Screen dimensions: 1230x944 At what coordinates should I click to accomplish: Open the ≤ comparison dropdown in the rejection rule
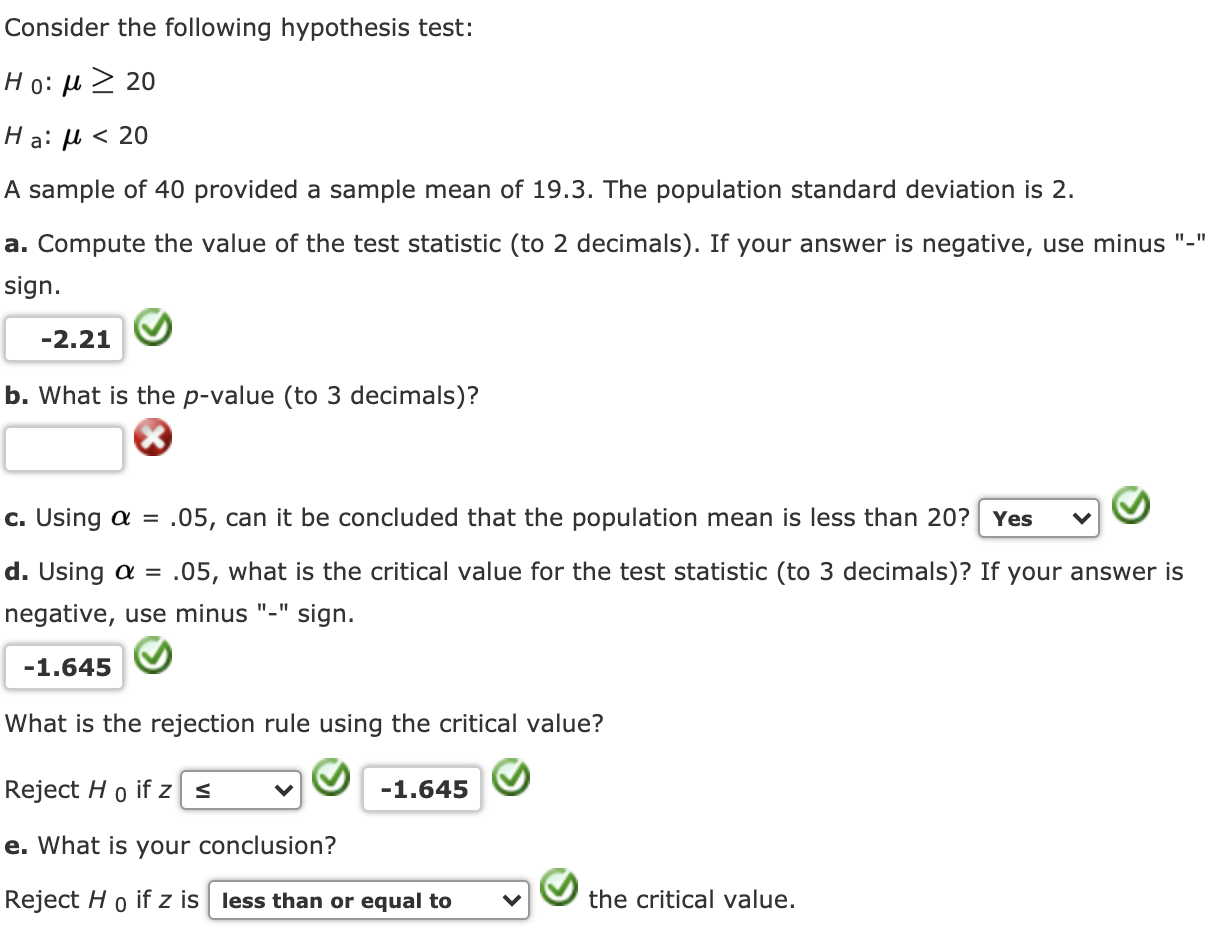click(240, 789)
